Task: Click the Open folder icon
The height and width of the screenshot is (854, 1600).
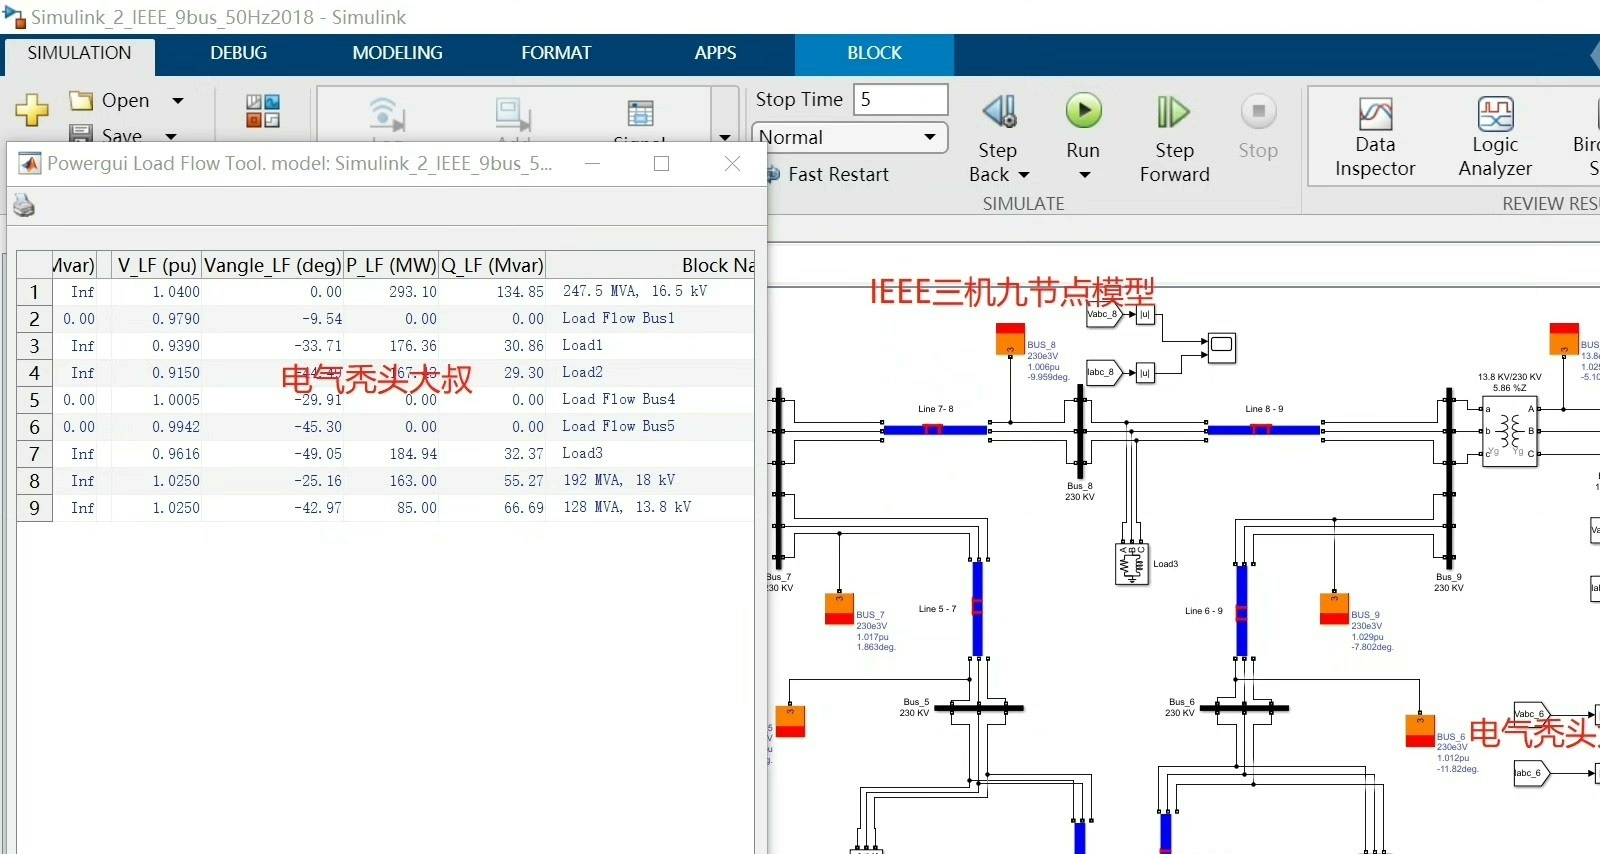Action: [x=81, y=100]
